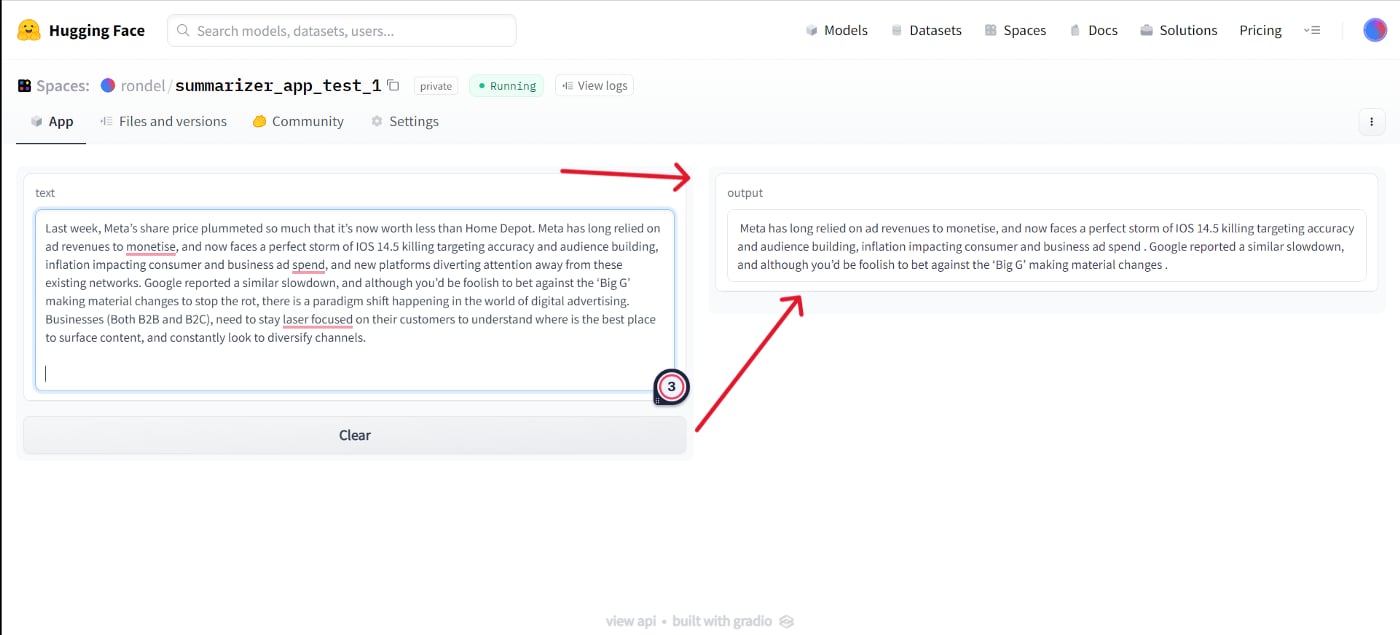Click the Settings gear icon

coord(377,121)
